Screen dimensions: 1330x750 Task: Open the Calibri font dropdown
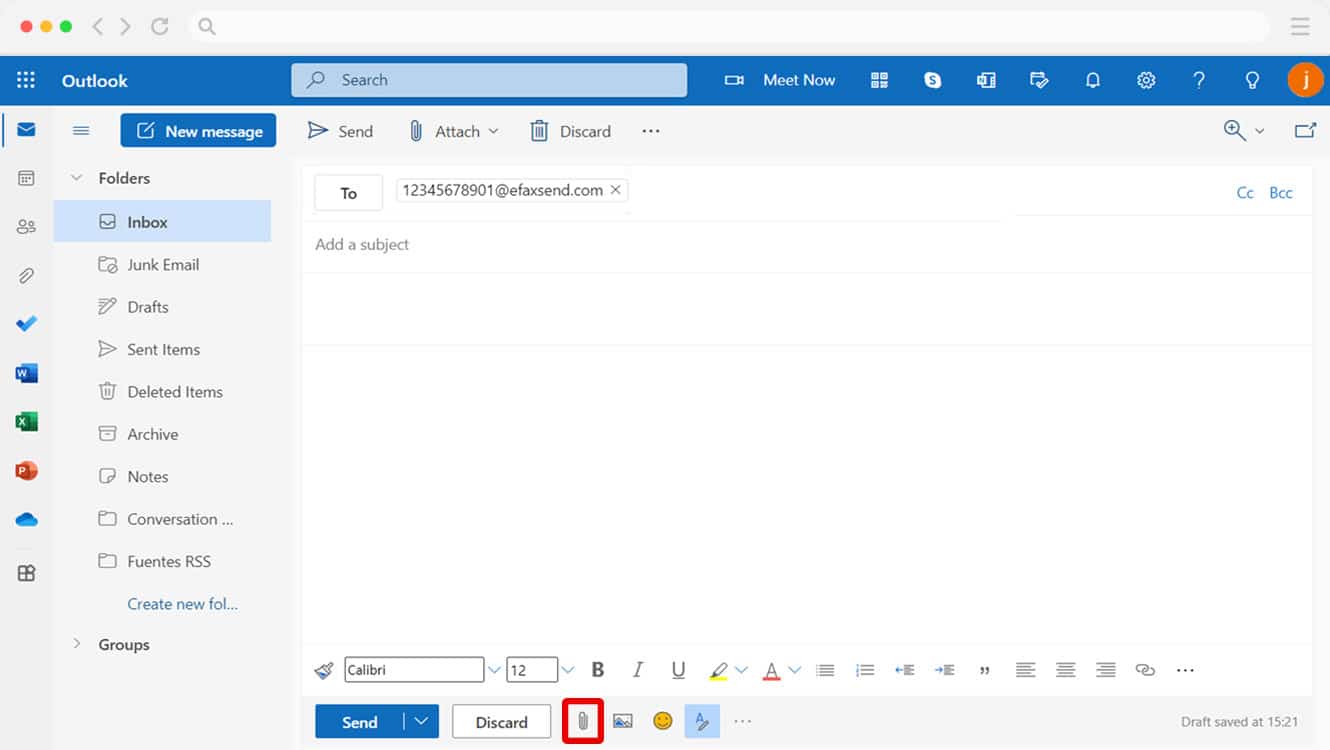coord(494,669)
